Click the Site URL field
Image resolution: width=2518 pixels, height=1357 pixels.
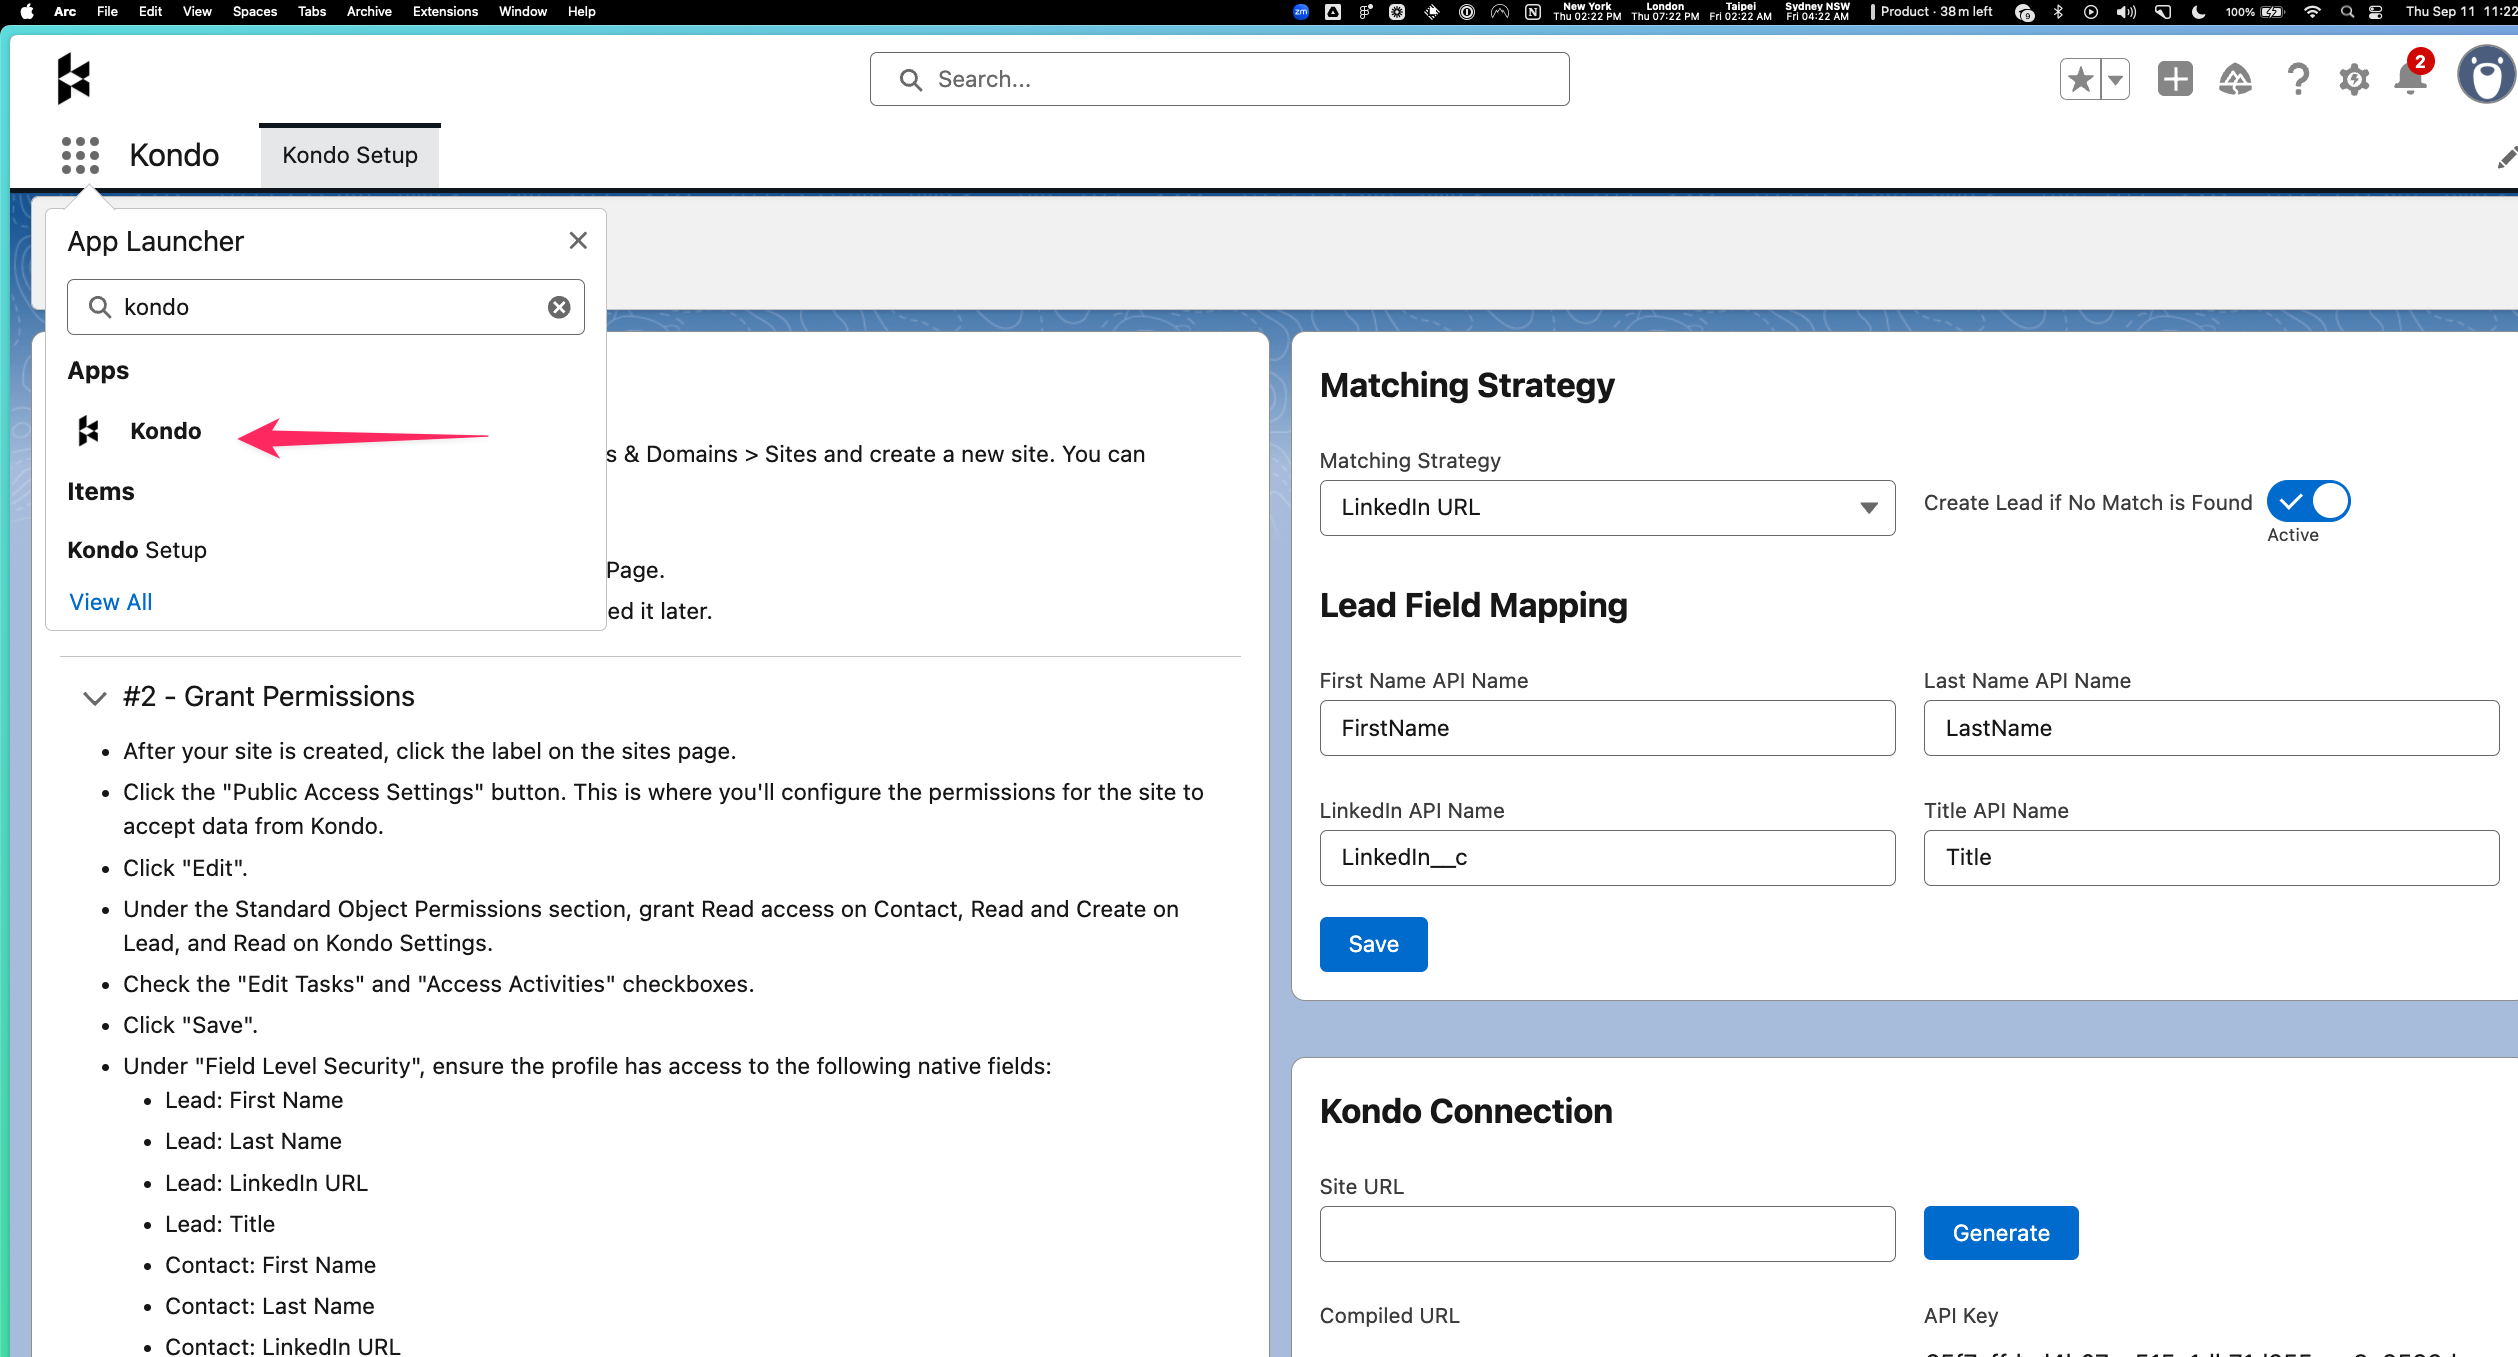coord(1607,1234)
